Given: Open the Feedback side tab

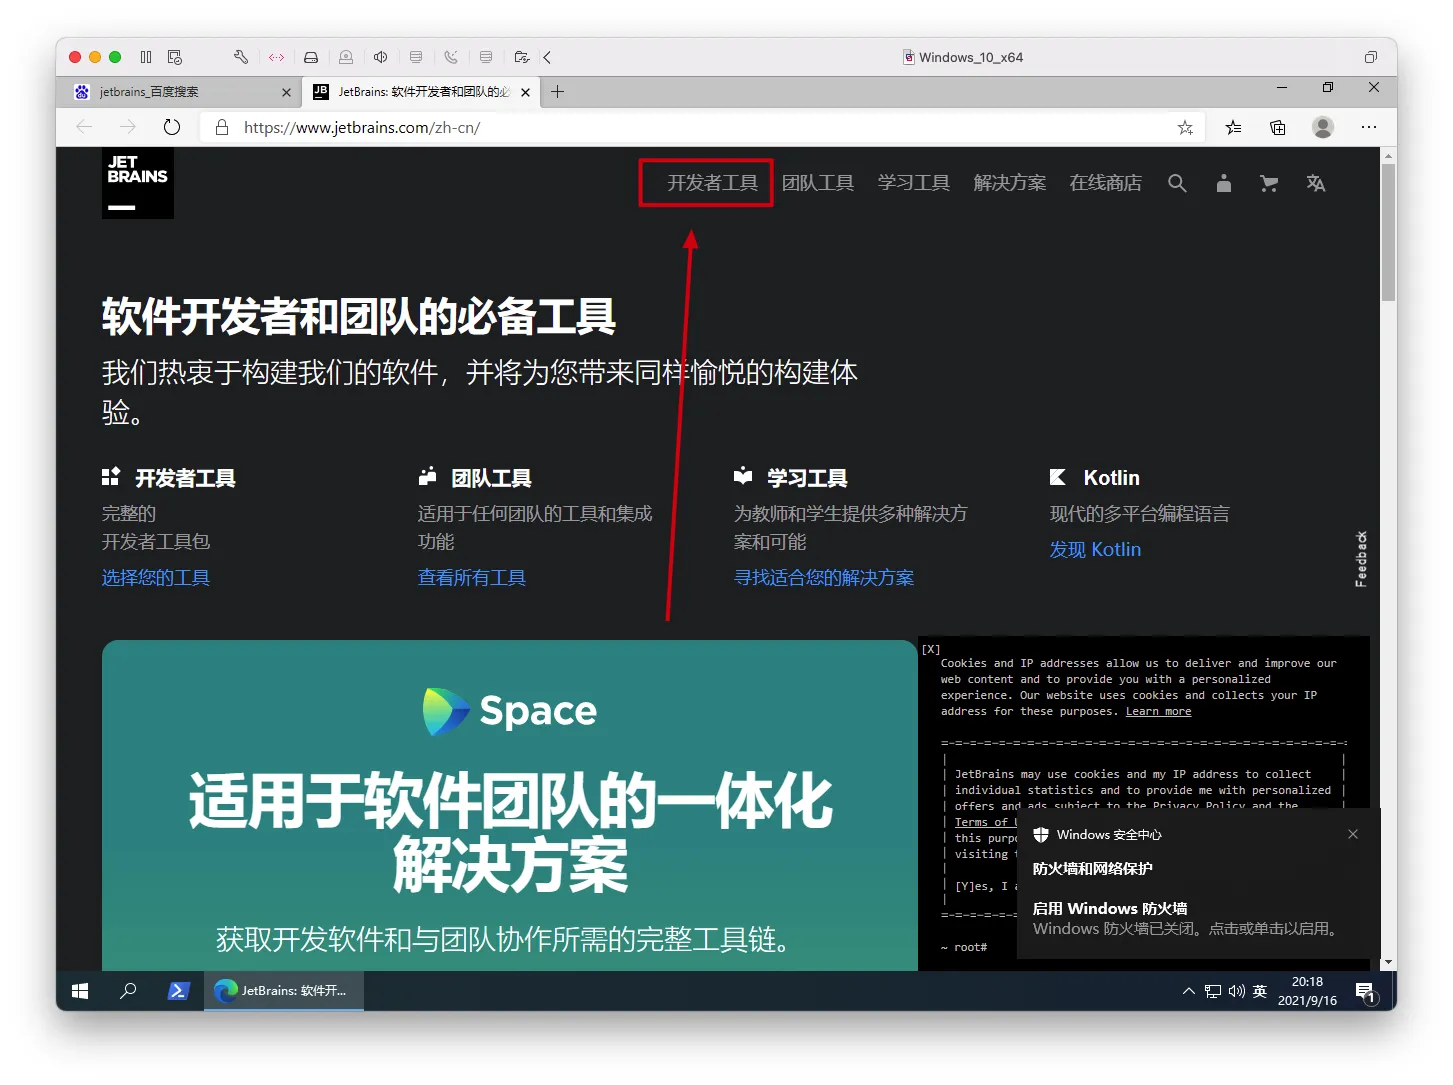Looking at the screenshot, I should click(1361, 559).
